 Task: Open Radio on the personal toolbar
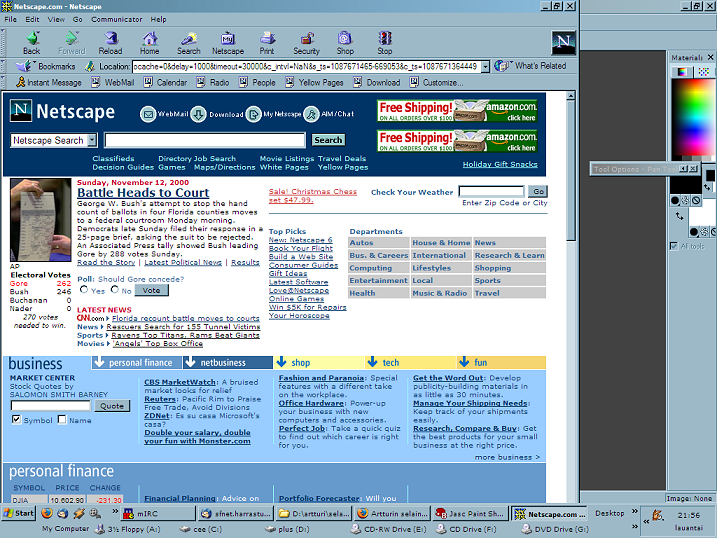point(213,82)
